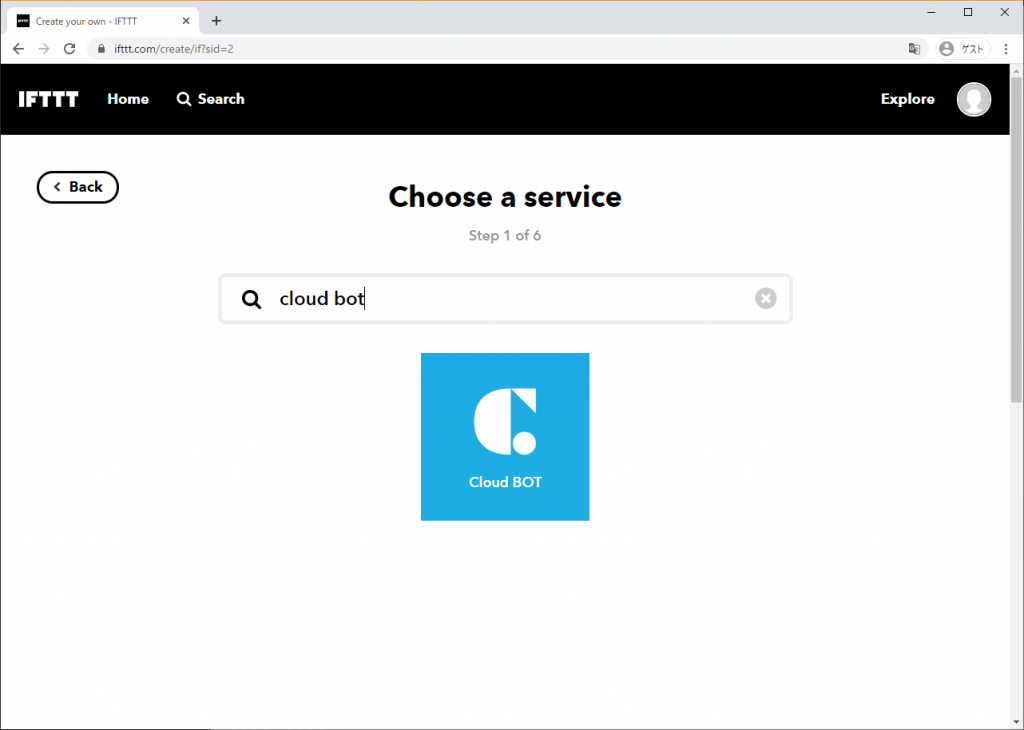Click the 'Choose a service' heading
The height and width of the screenshot is (730, 1024).
[505, 197]
